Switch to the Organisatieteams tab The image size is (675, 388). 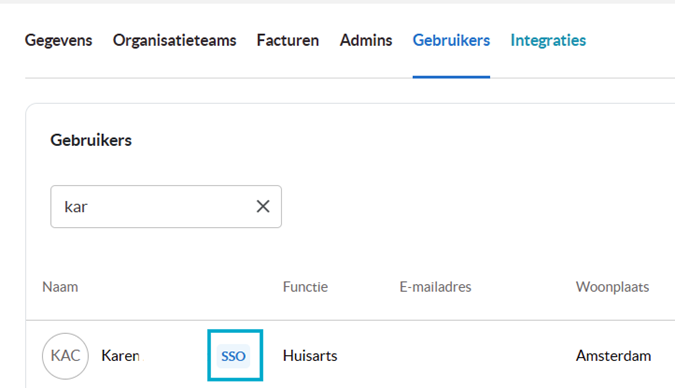pyautogui.click(x=174, y=40)
